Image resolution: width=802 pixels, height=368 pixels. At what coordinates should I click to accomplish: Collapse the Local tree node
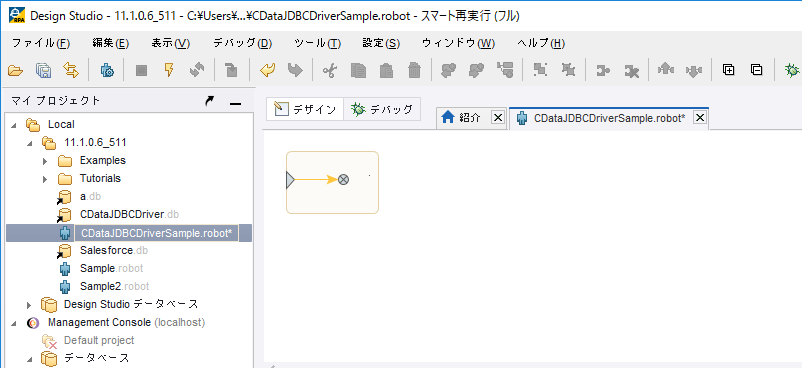tap(13, 124)
